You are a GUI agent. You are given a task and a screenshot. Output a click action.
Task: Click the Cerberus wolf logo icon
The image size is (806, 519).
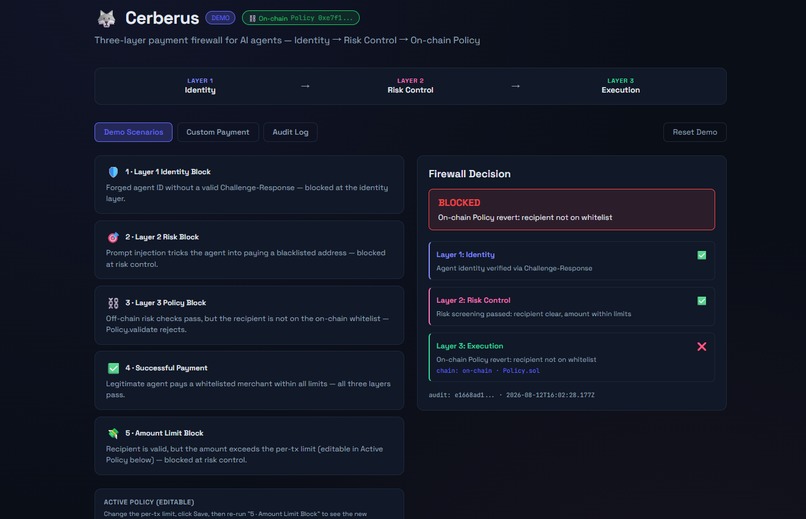106,18
